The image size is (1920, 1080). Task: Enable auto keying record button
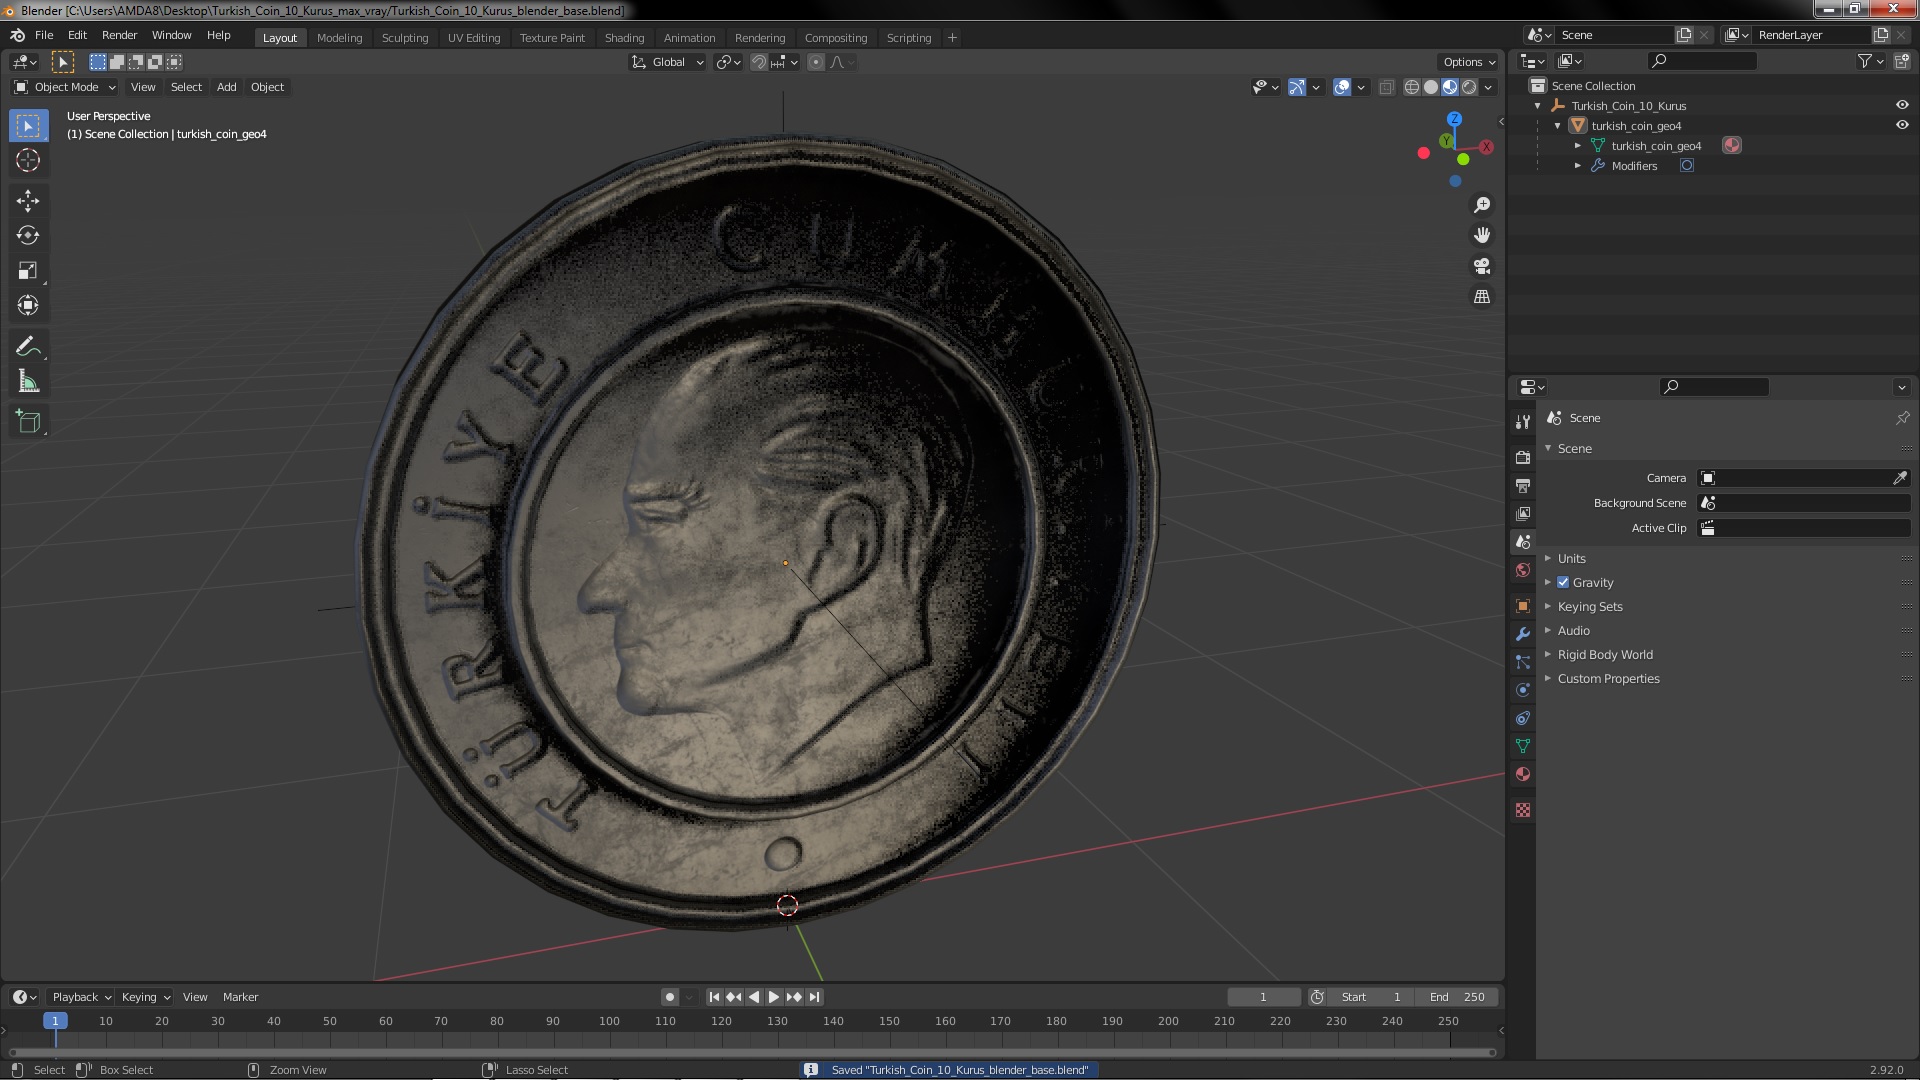tap(670, 997)
